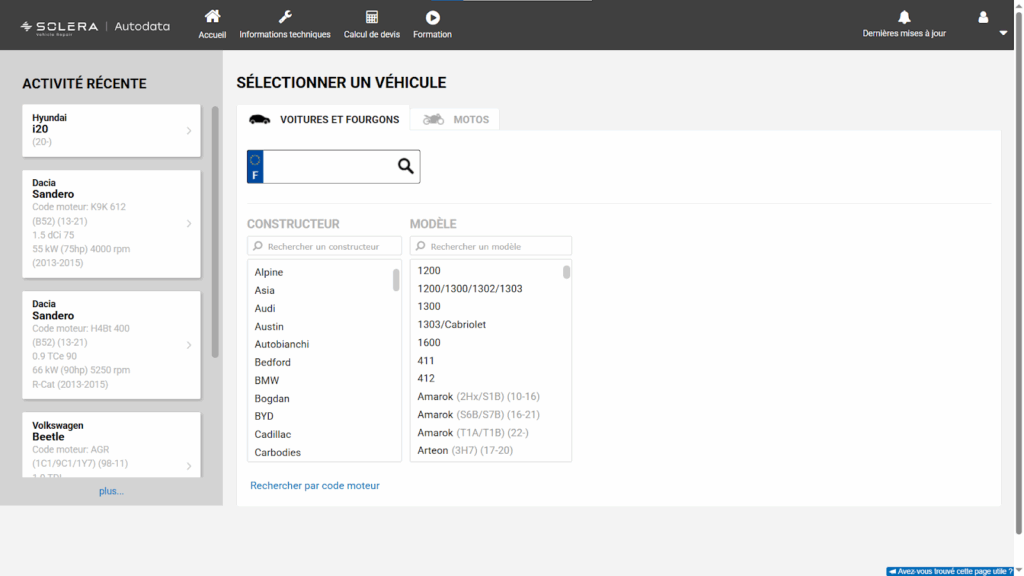Select Autobianchi constructor
Viewport: 1024px width, 576px height.
281,344
